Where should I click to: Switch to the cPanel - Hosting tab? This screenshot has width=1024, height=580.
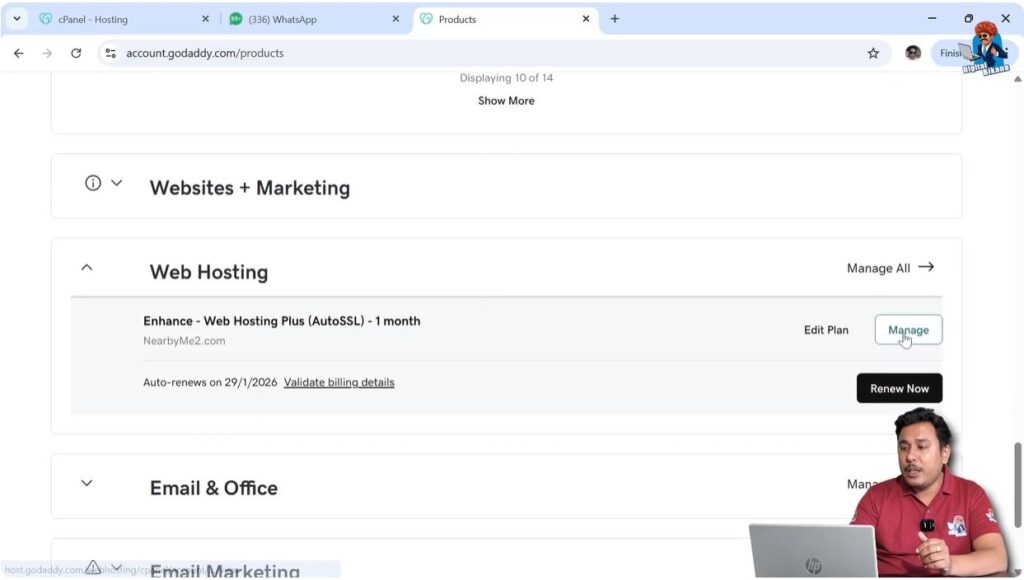[x=124, y=19]
